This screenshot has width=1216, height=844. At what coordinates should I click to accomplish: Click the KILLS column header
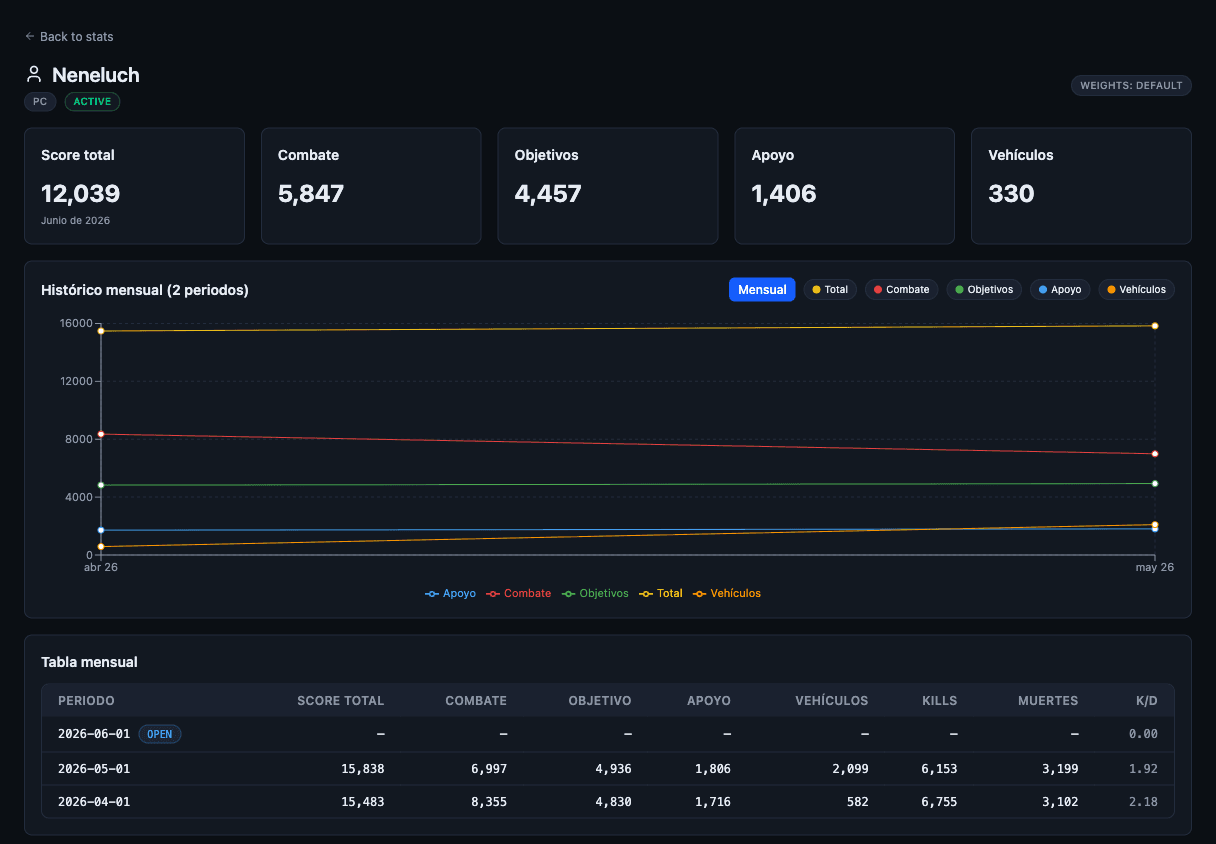click(940, 701)
